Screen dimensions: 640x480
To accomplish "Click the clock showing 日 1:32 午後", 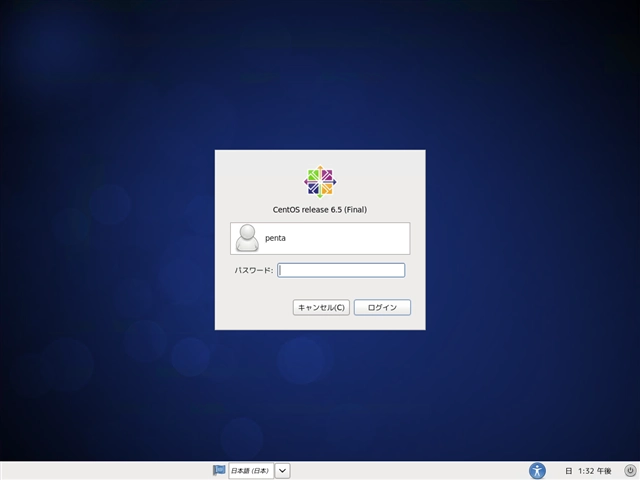I will [x=588, y=471].
